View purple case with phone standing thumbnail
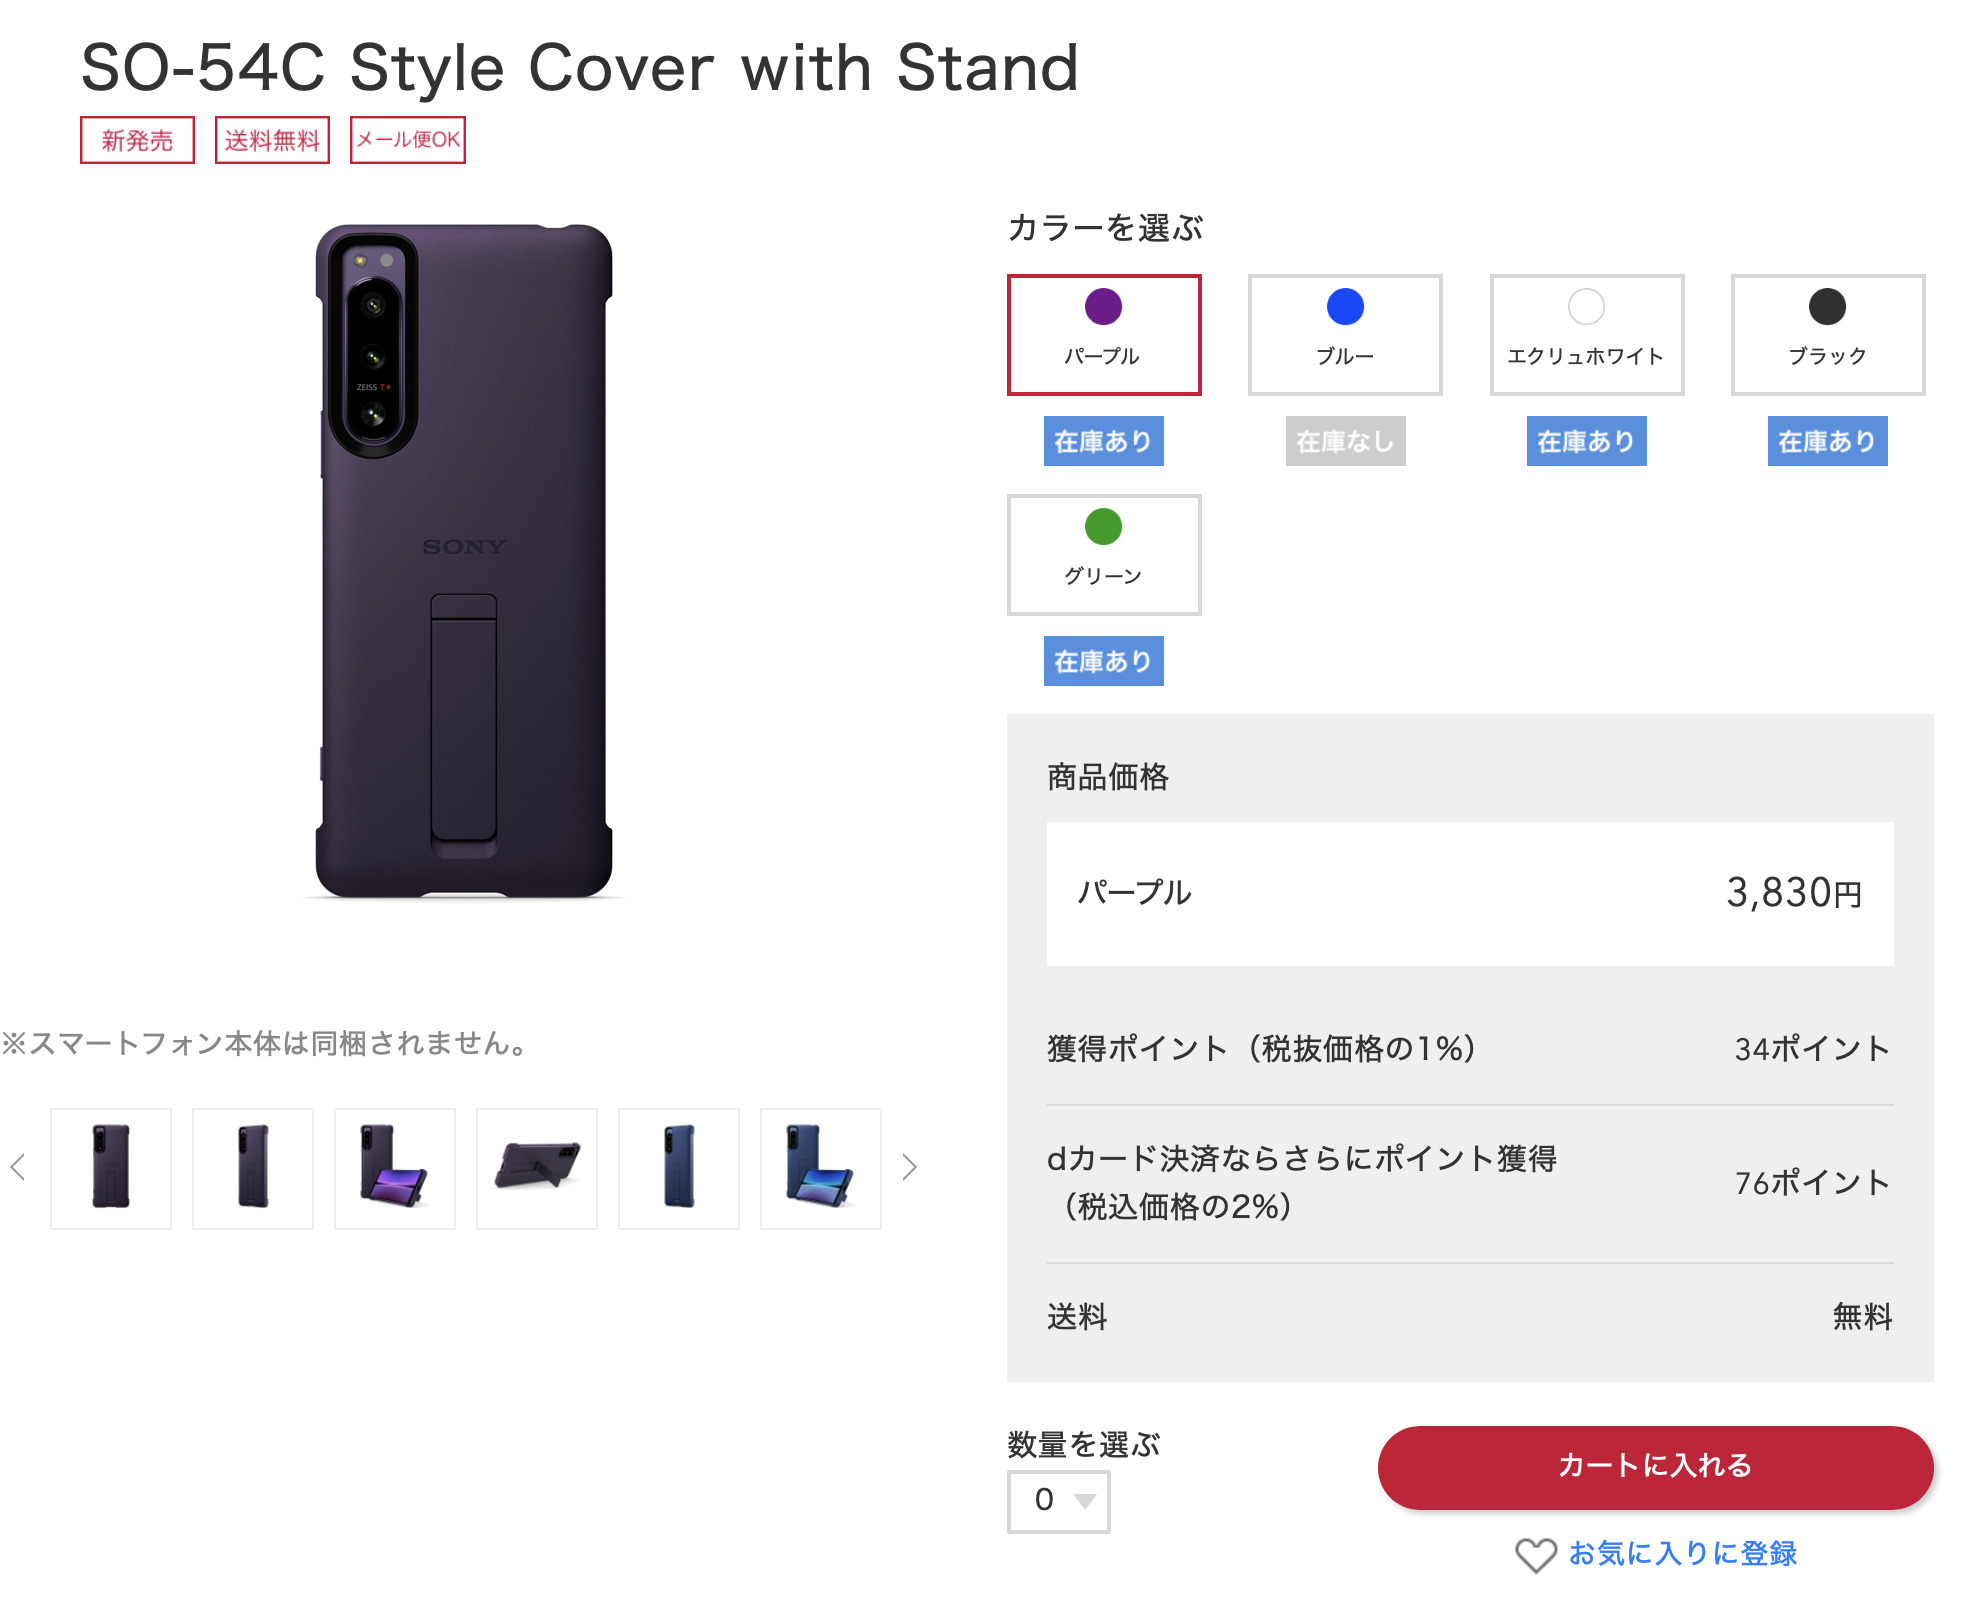This screenshot has height=1598, width=1972. pos(395,1168)
